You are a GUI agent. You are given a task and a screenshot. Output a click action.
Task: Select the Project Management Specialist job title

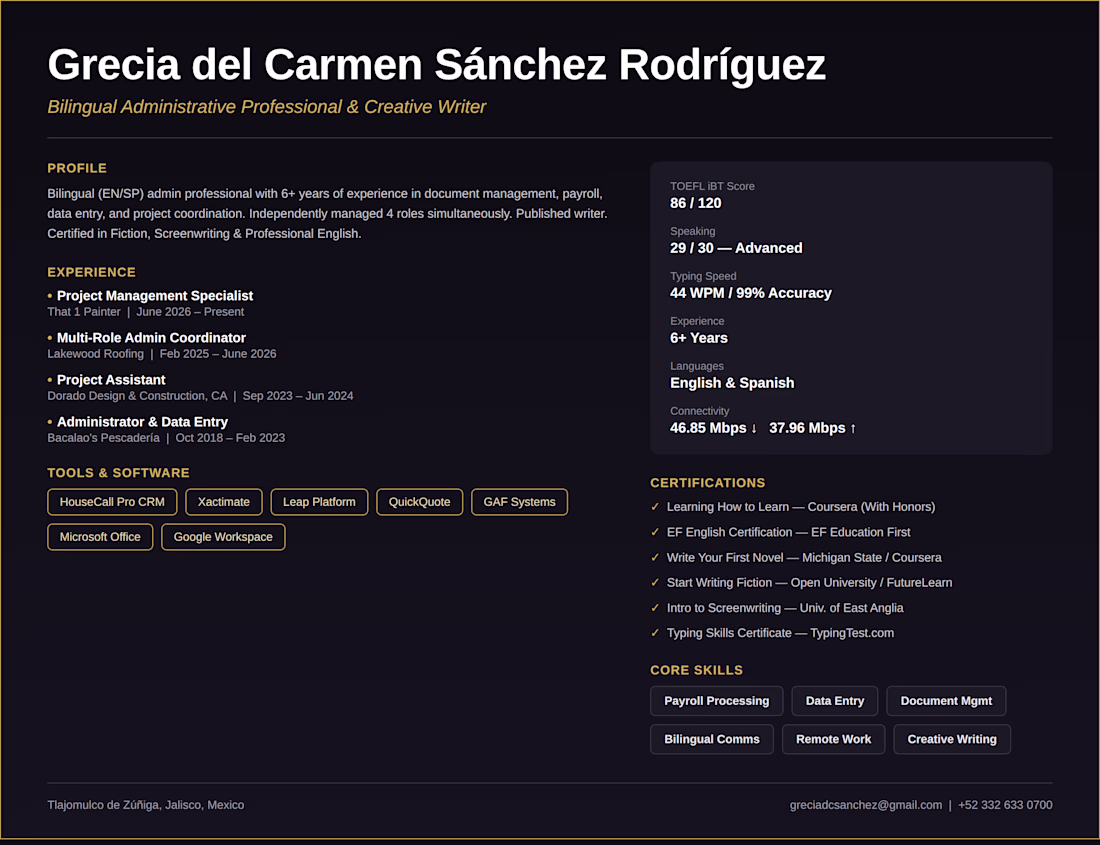[x=155, y=296]
